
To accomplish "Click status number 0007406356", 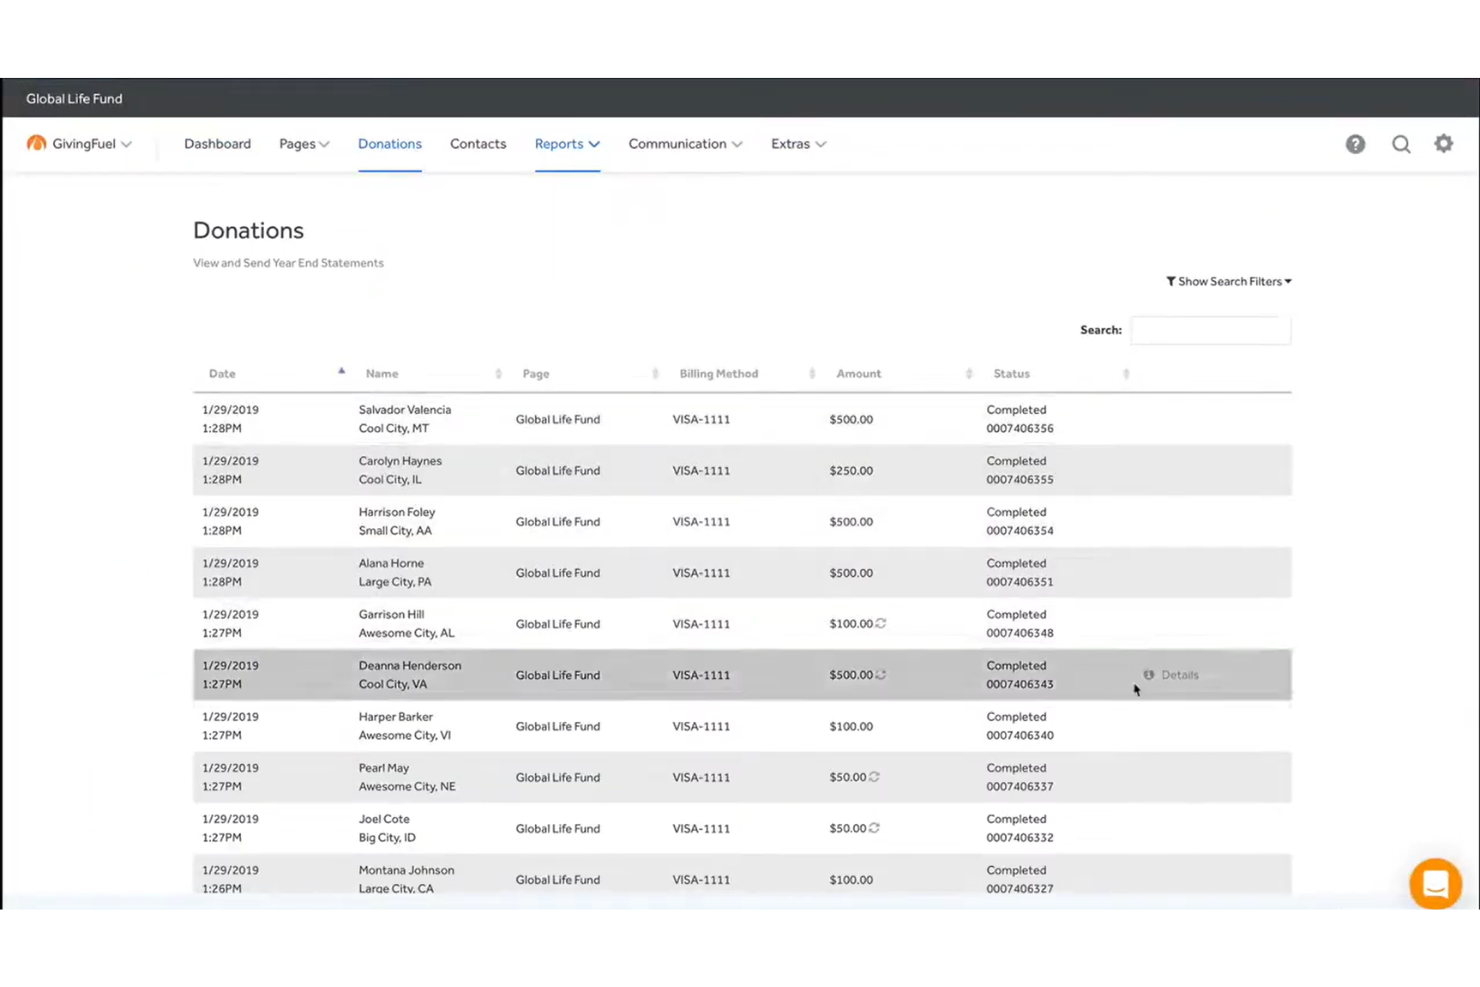I will pyautogui.click(x=1020, y=428).
